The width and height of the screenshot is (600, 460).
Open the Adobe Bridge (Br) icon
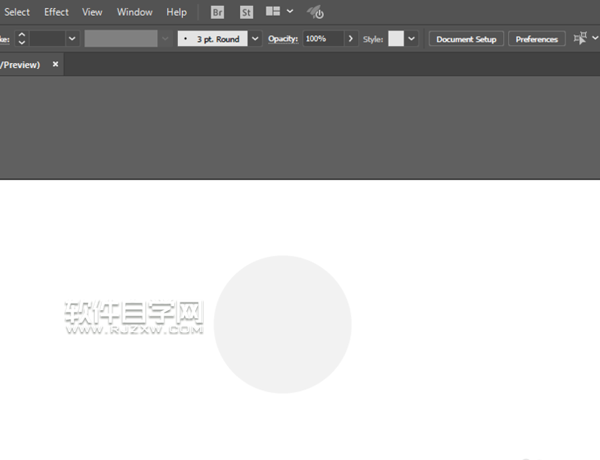pos(218,12)
